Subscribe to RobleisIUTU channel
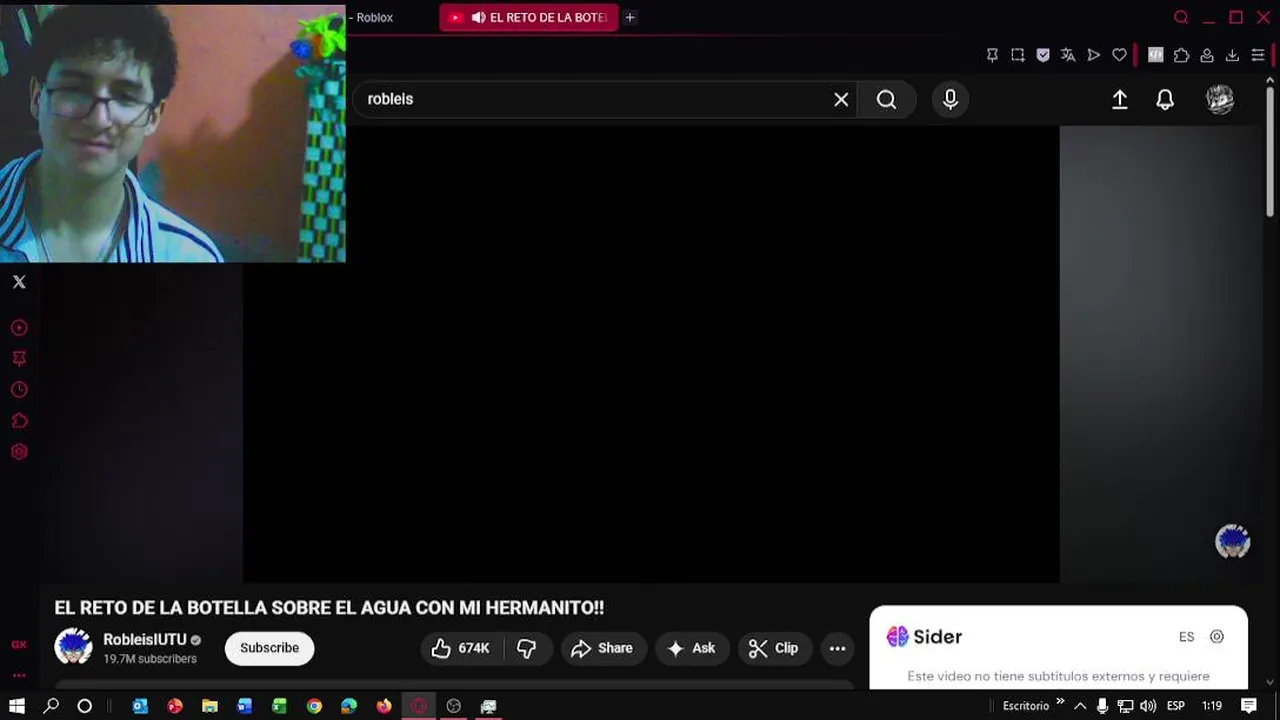 (269, 648)
